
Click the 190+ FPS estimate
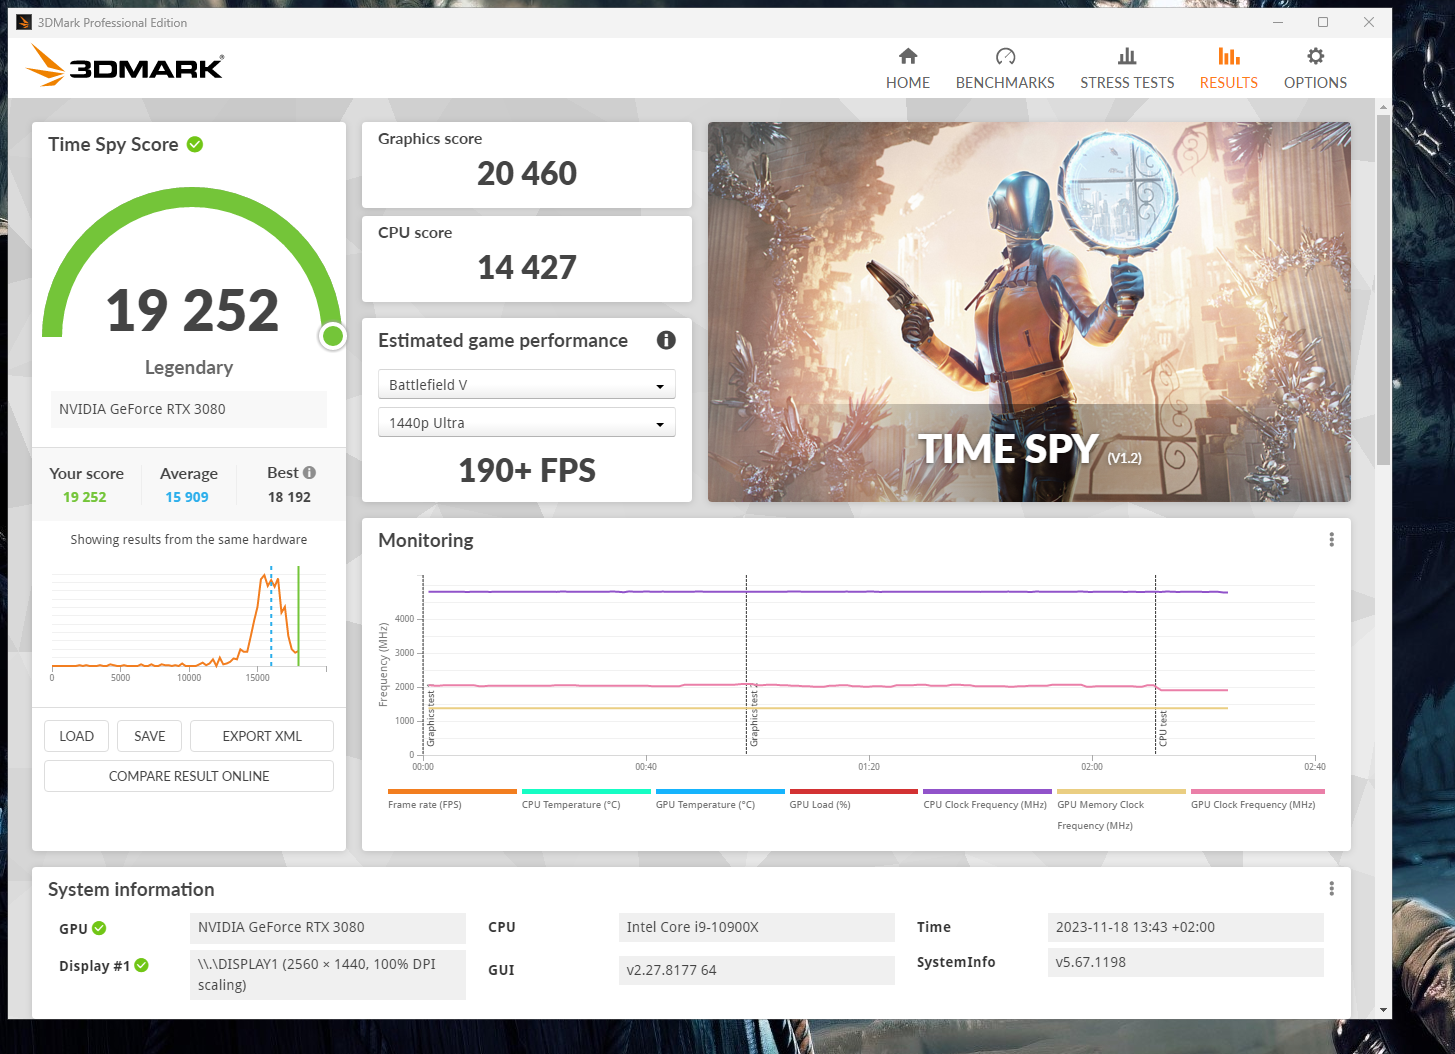tap(527, 471)
